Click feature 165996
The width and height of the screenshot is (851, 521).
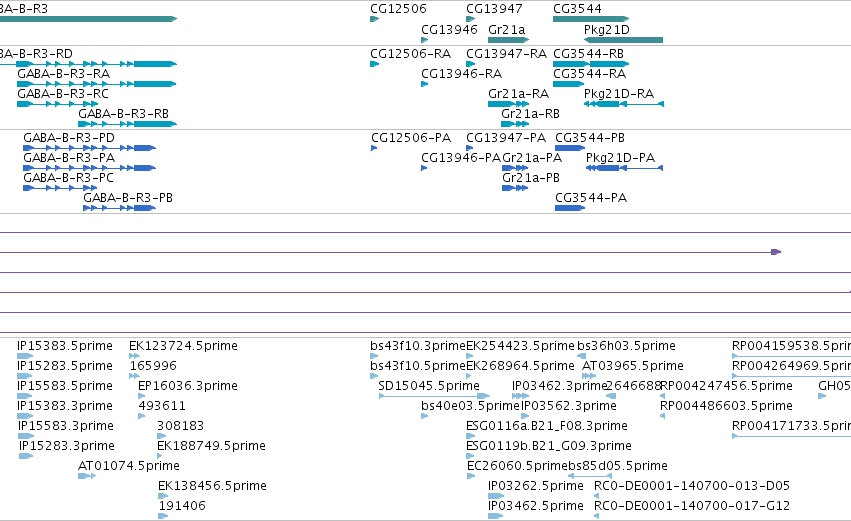coord(153,366)
